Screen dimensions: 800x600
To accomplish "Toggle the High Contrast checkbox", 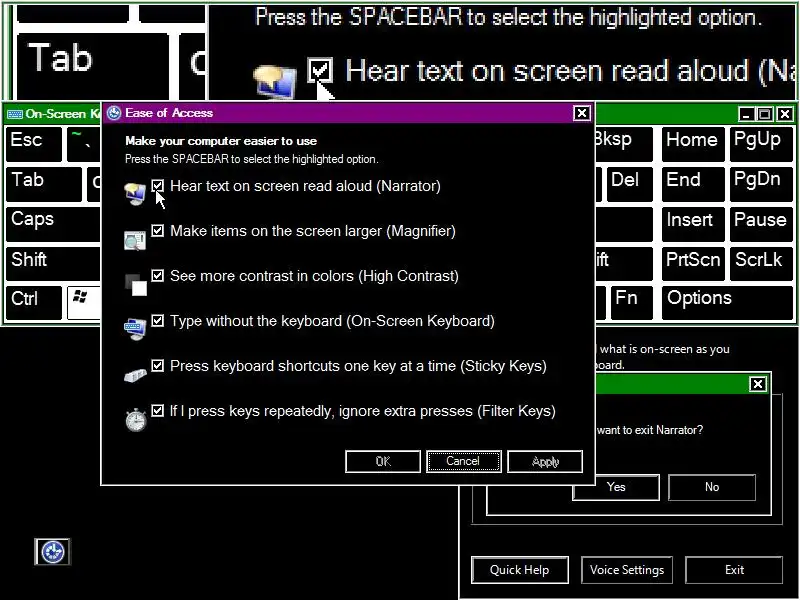I will click(x=158, y=276).
